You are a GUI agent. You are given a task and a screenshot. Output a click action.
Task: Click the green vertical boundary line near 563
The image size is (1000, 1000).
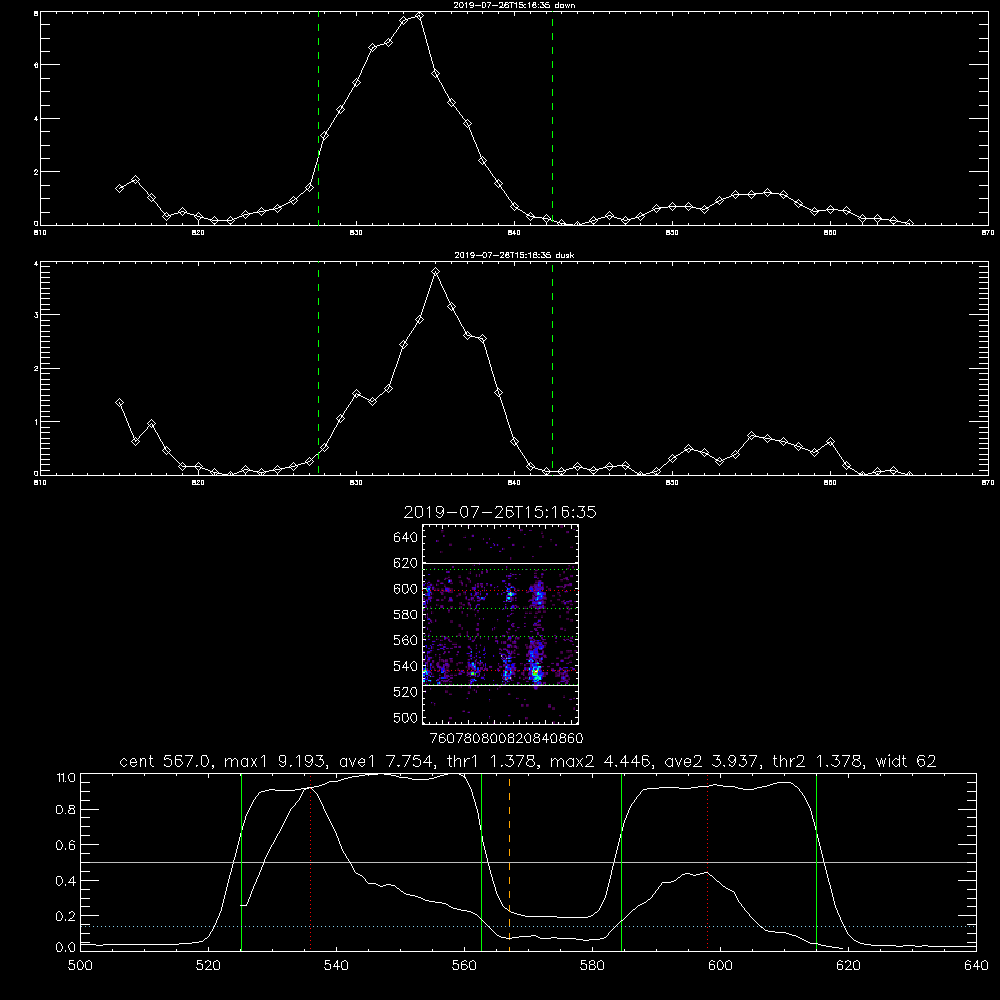coord(482,862)
